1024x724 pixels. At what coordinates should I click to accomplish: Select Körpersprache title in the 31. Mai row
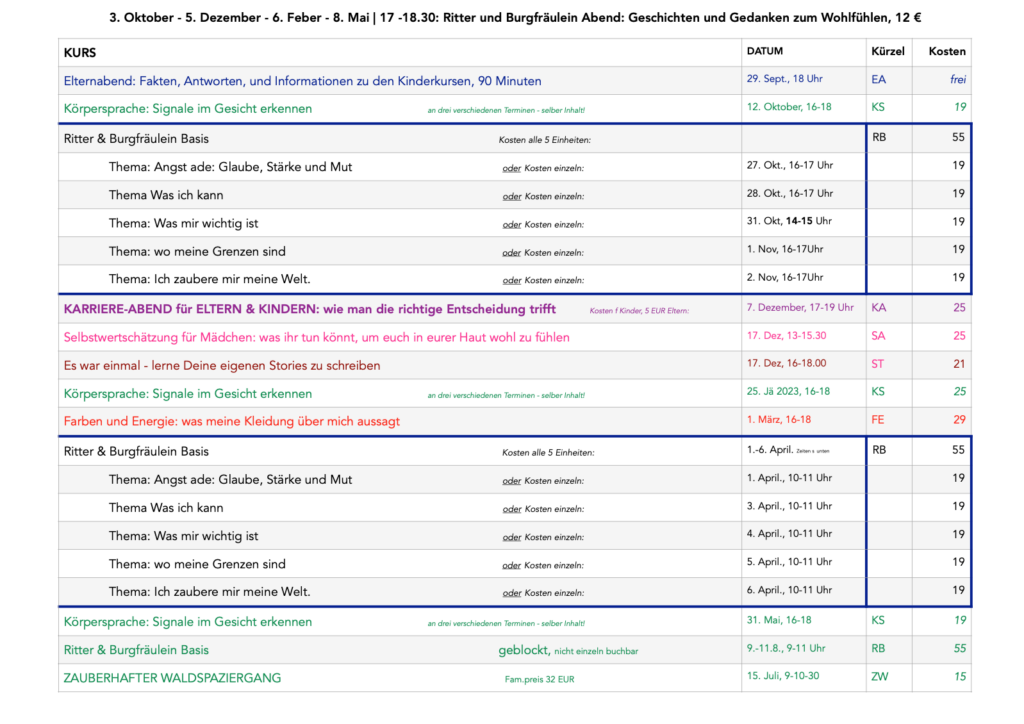point(187,622)
